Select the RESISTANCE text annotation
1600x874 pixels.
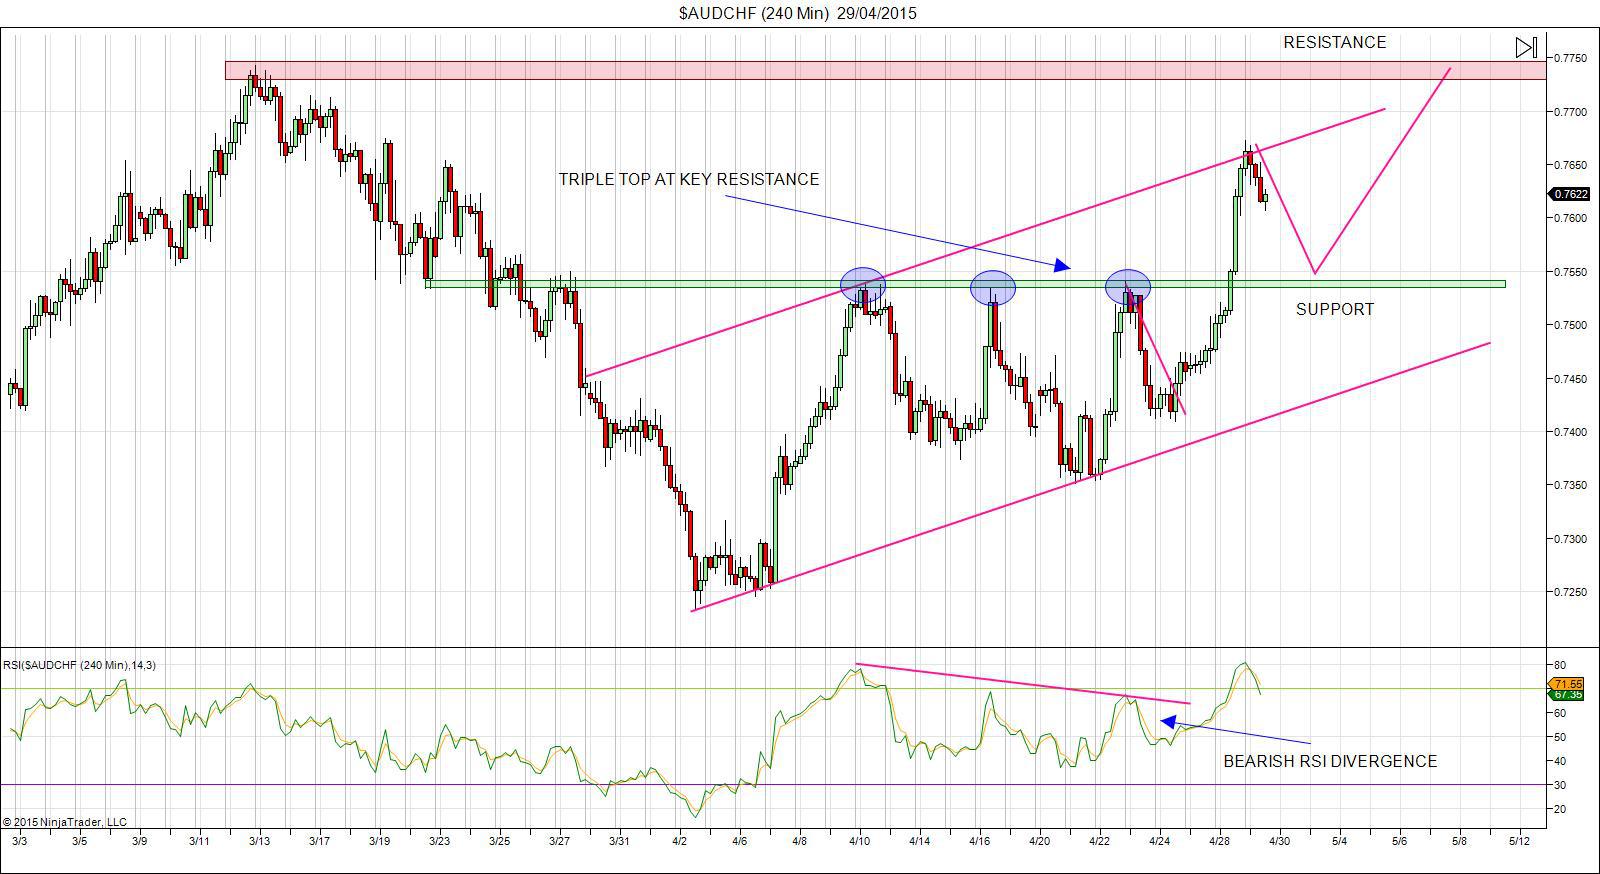[1335, 42]
